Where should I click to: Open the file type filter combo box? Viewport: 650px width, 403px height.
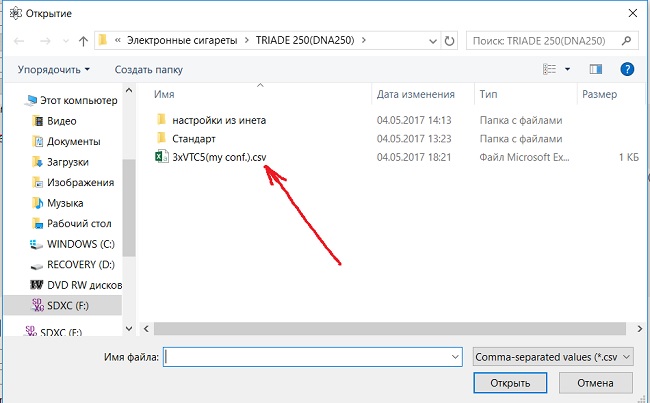click(553, 355)
